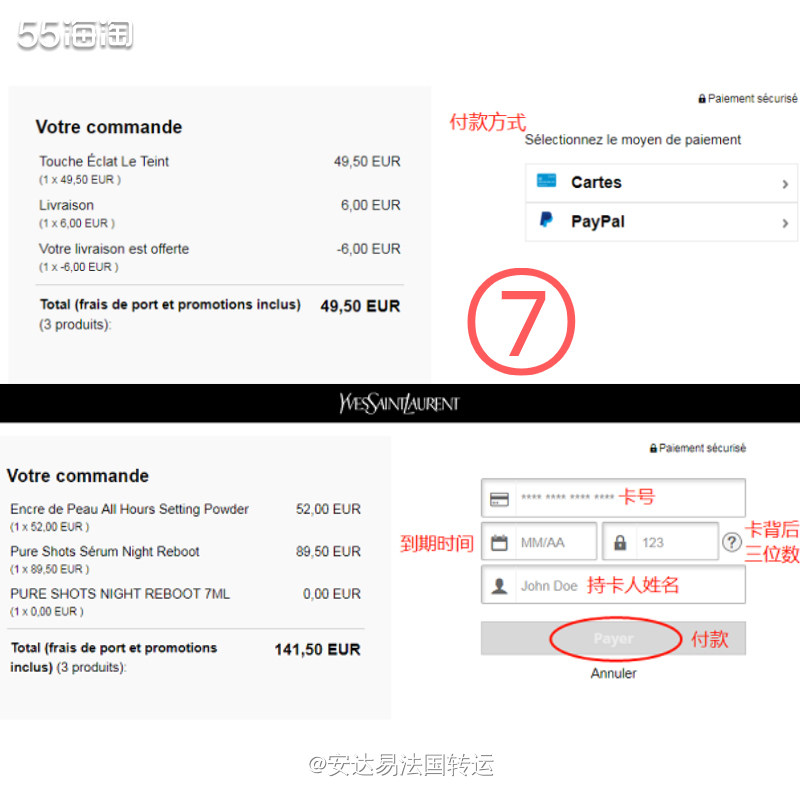Viewport: 800px width, 800px height.
Task: Click the lock icon of upper Paiement sécurisé
Action: (x=702, y=98)
